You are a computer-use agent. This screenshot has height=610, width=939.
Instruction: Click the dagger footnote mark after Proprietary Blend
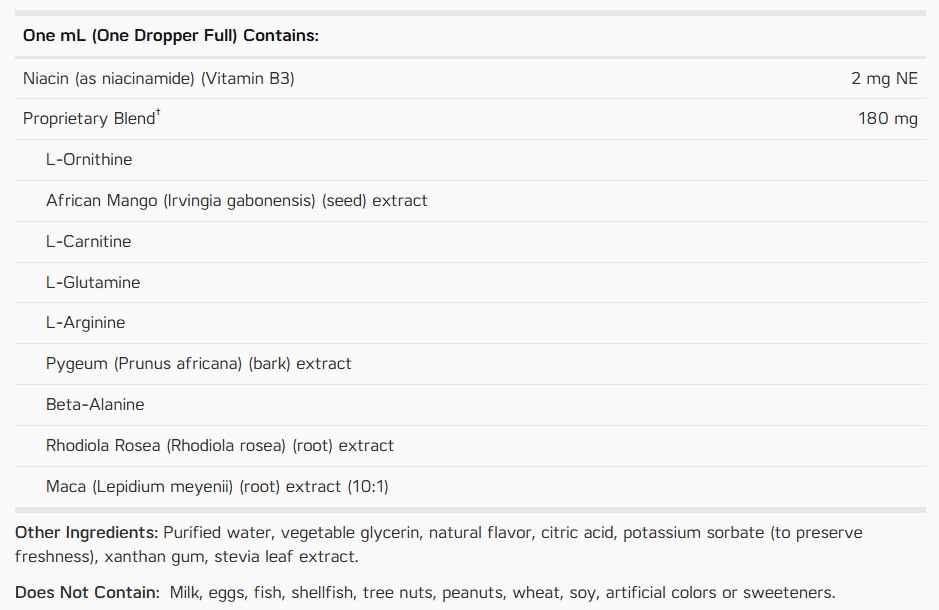tap(158, 112)
